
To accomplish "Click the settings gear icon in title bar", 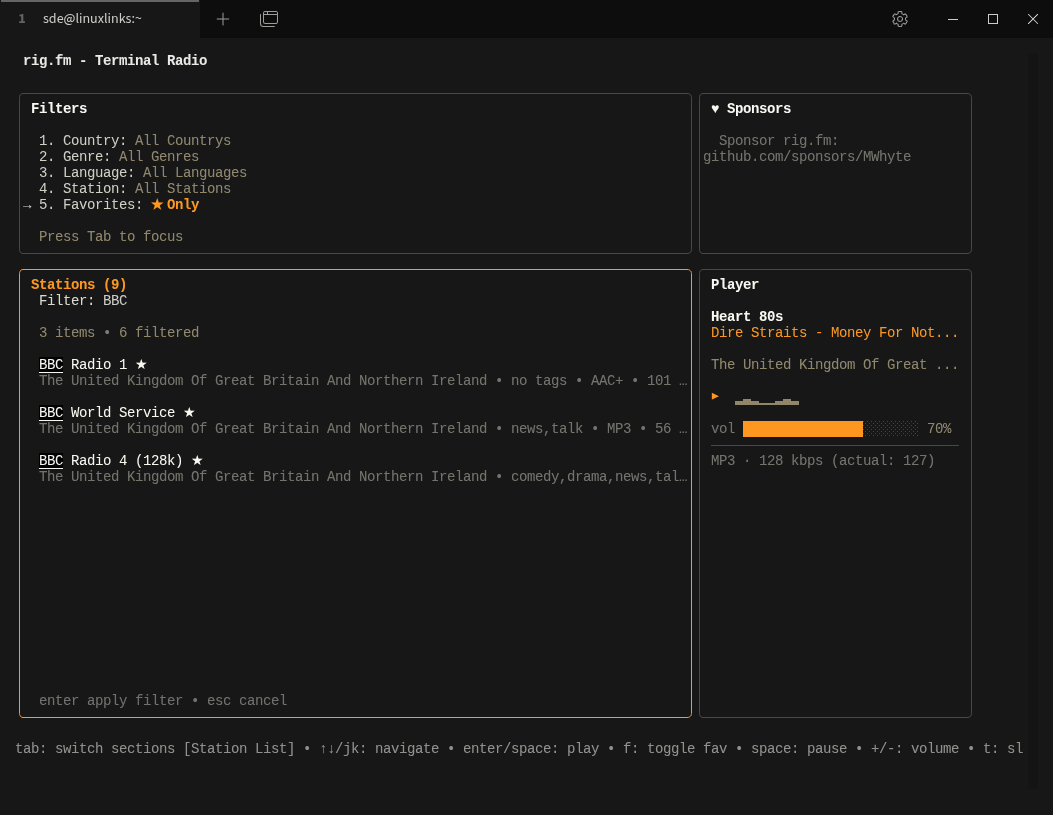I will point(899,19).
